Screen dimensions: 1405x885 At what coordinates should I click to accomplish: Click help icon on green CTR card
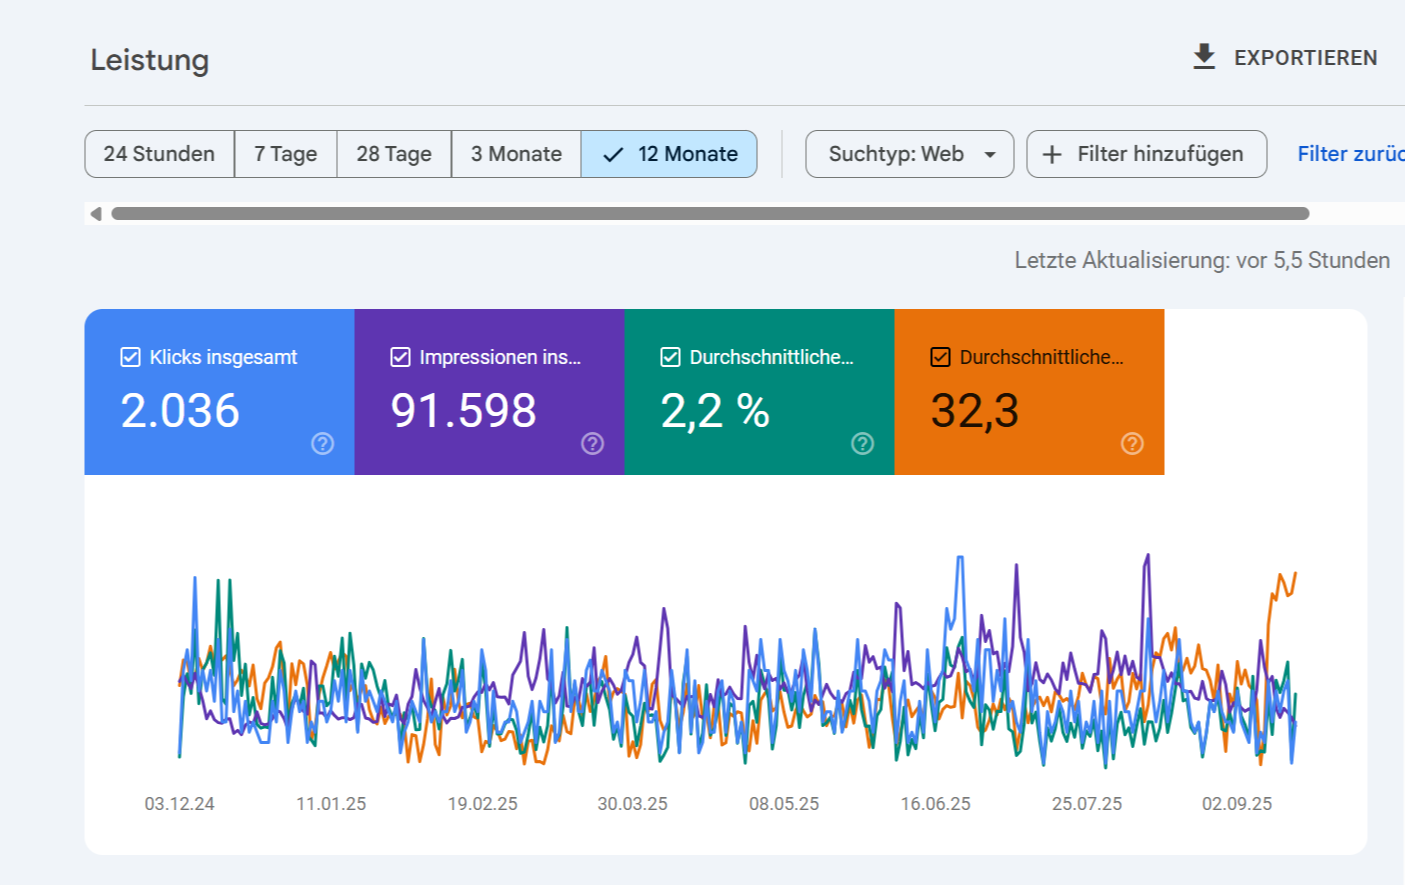click(862, 443)
